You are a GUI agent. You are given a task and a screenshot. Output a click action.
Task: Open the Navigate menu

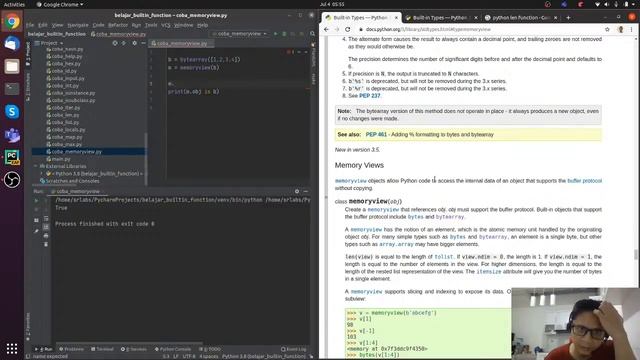(78, 25)
